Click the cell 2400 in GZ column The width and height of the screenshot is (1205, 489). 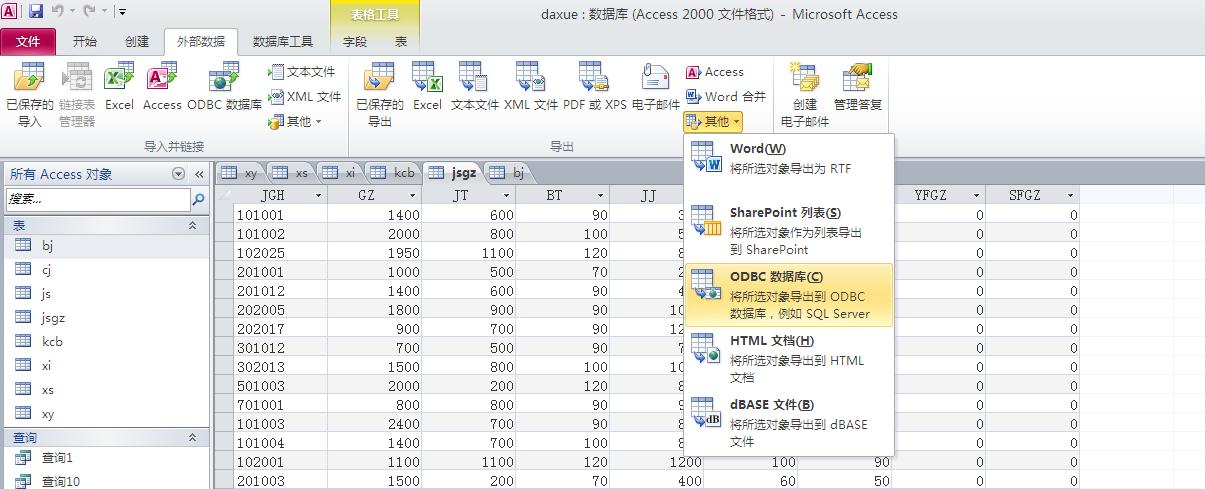pos(375,424)
